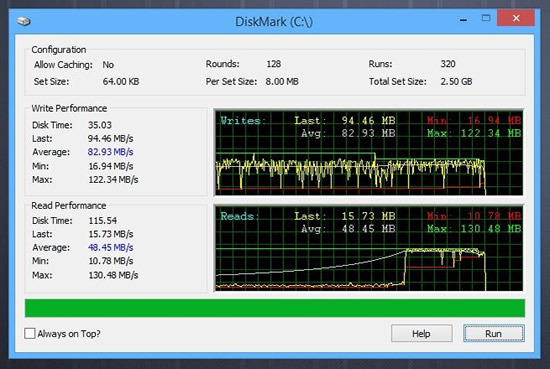The width and height of the screenshot is (550, 369).
Task: Click the Set Size 64.00 KB value
Action: pyautogui.click(x=121, y=81)
